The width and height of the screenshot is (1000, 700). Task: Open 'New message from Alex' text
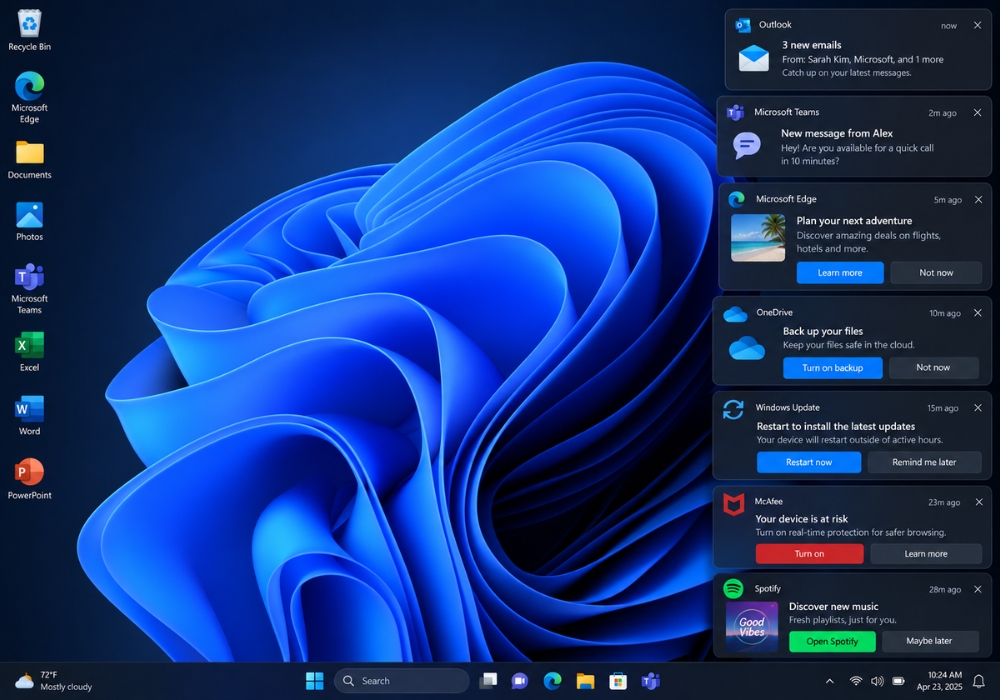point(837,133)
